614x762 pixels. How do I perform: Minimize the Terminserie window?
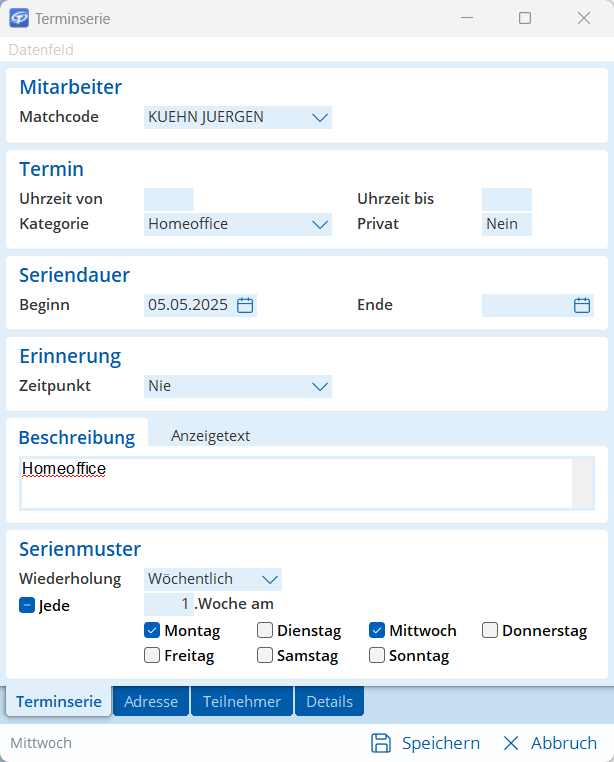coord(466,18)
